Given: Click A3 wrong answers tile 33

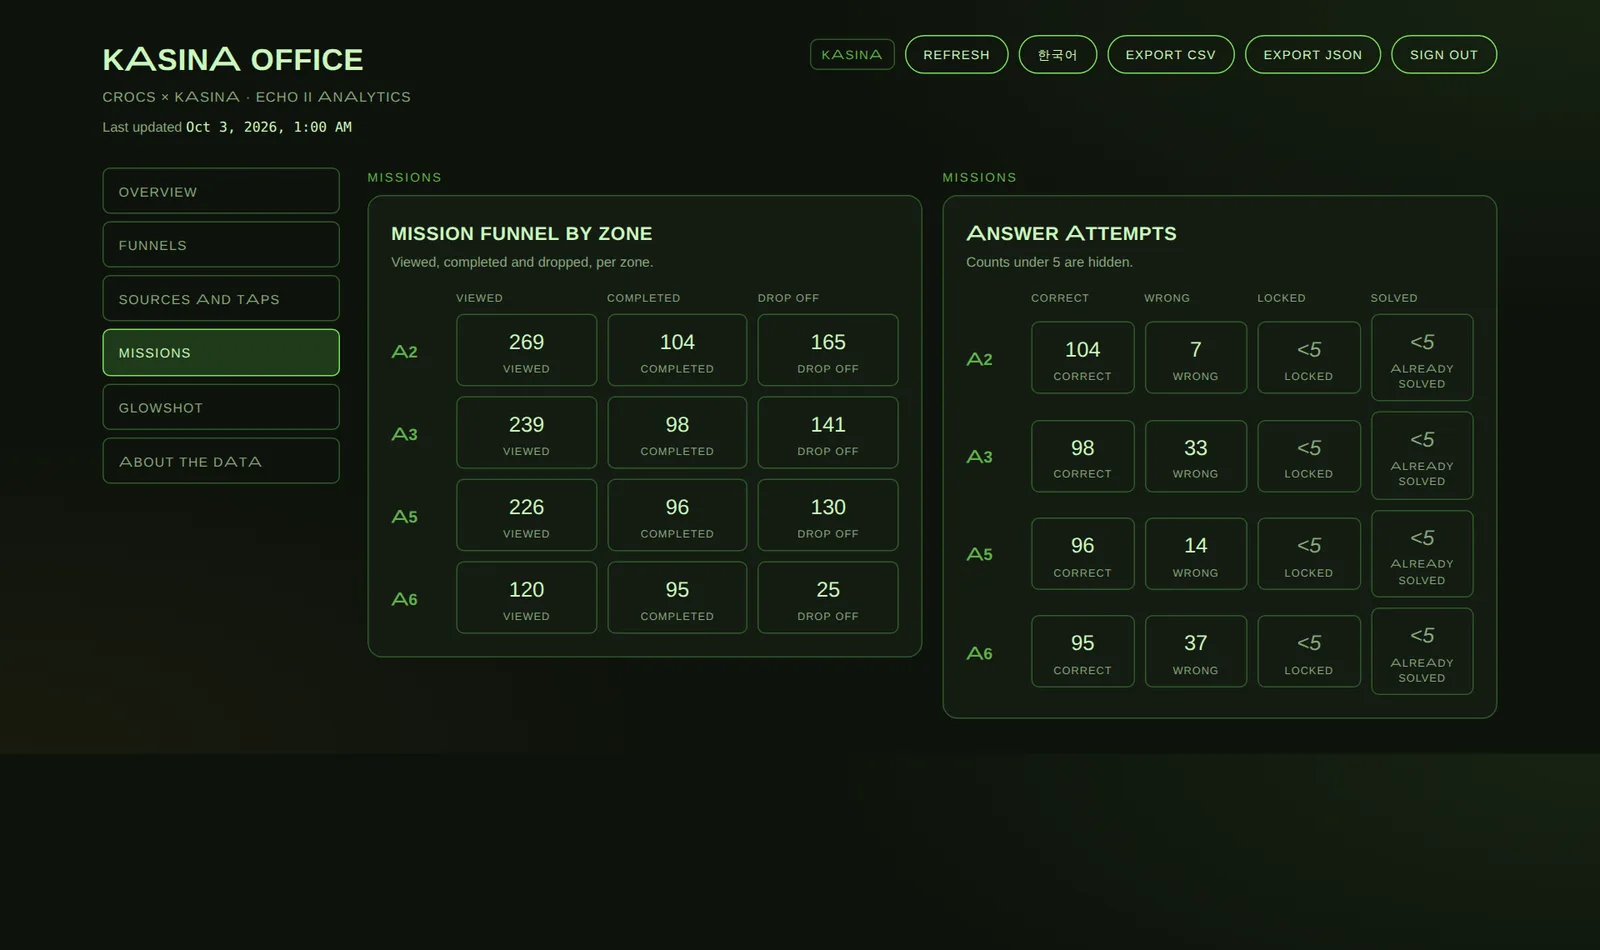Looking at the screenshot, I should 1195,456.
